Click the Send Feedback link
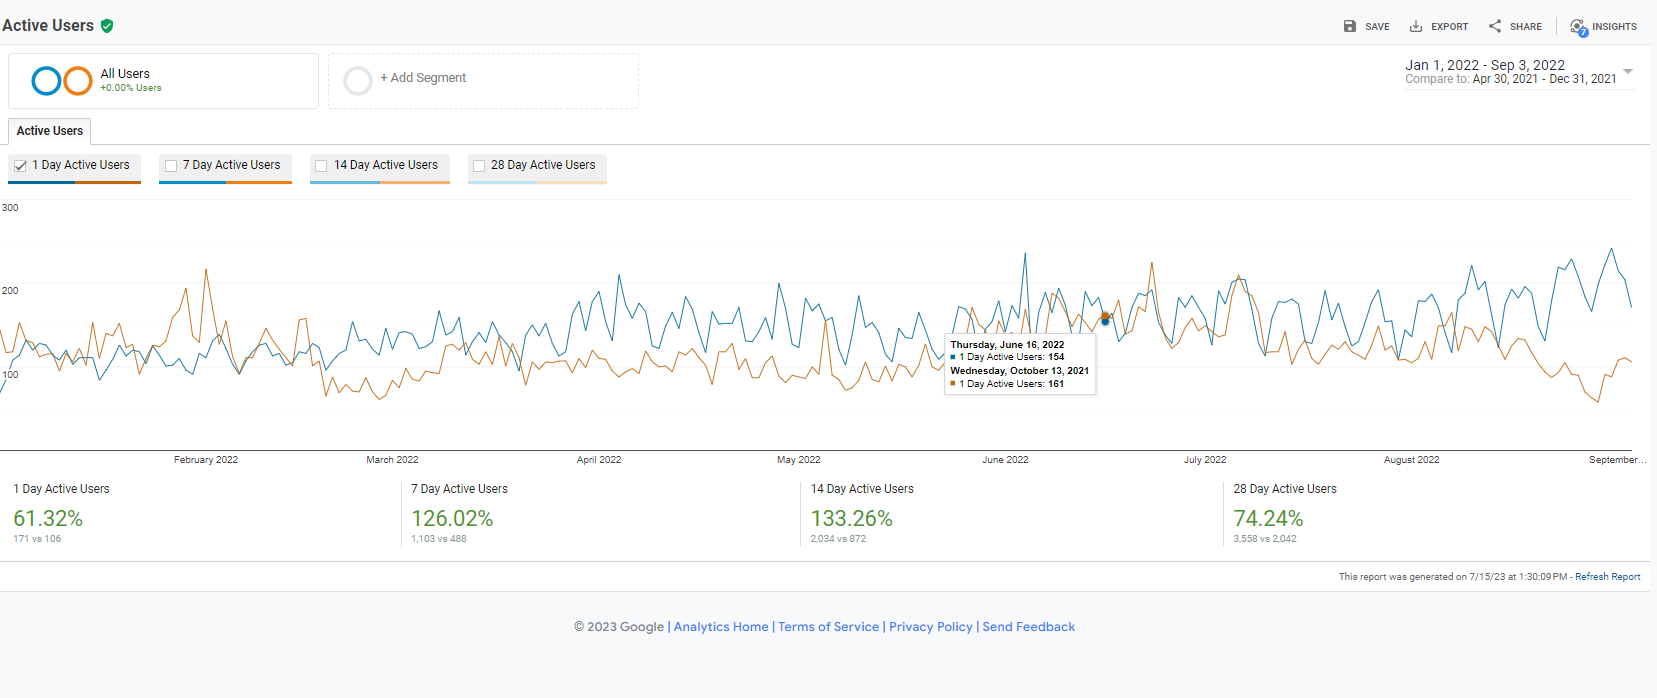 coord(1028,627)
